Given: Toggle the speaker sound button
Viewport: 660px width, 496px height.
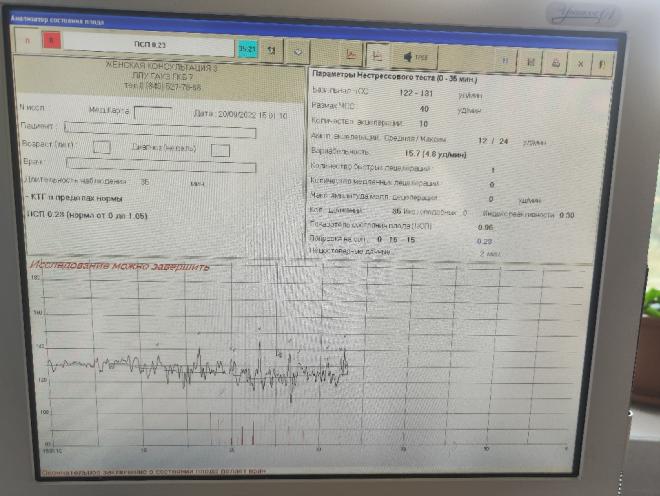Looking at the screenshot, I should 415,57.
